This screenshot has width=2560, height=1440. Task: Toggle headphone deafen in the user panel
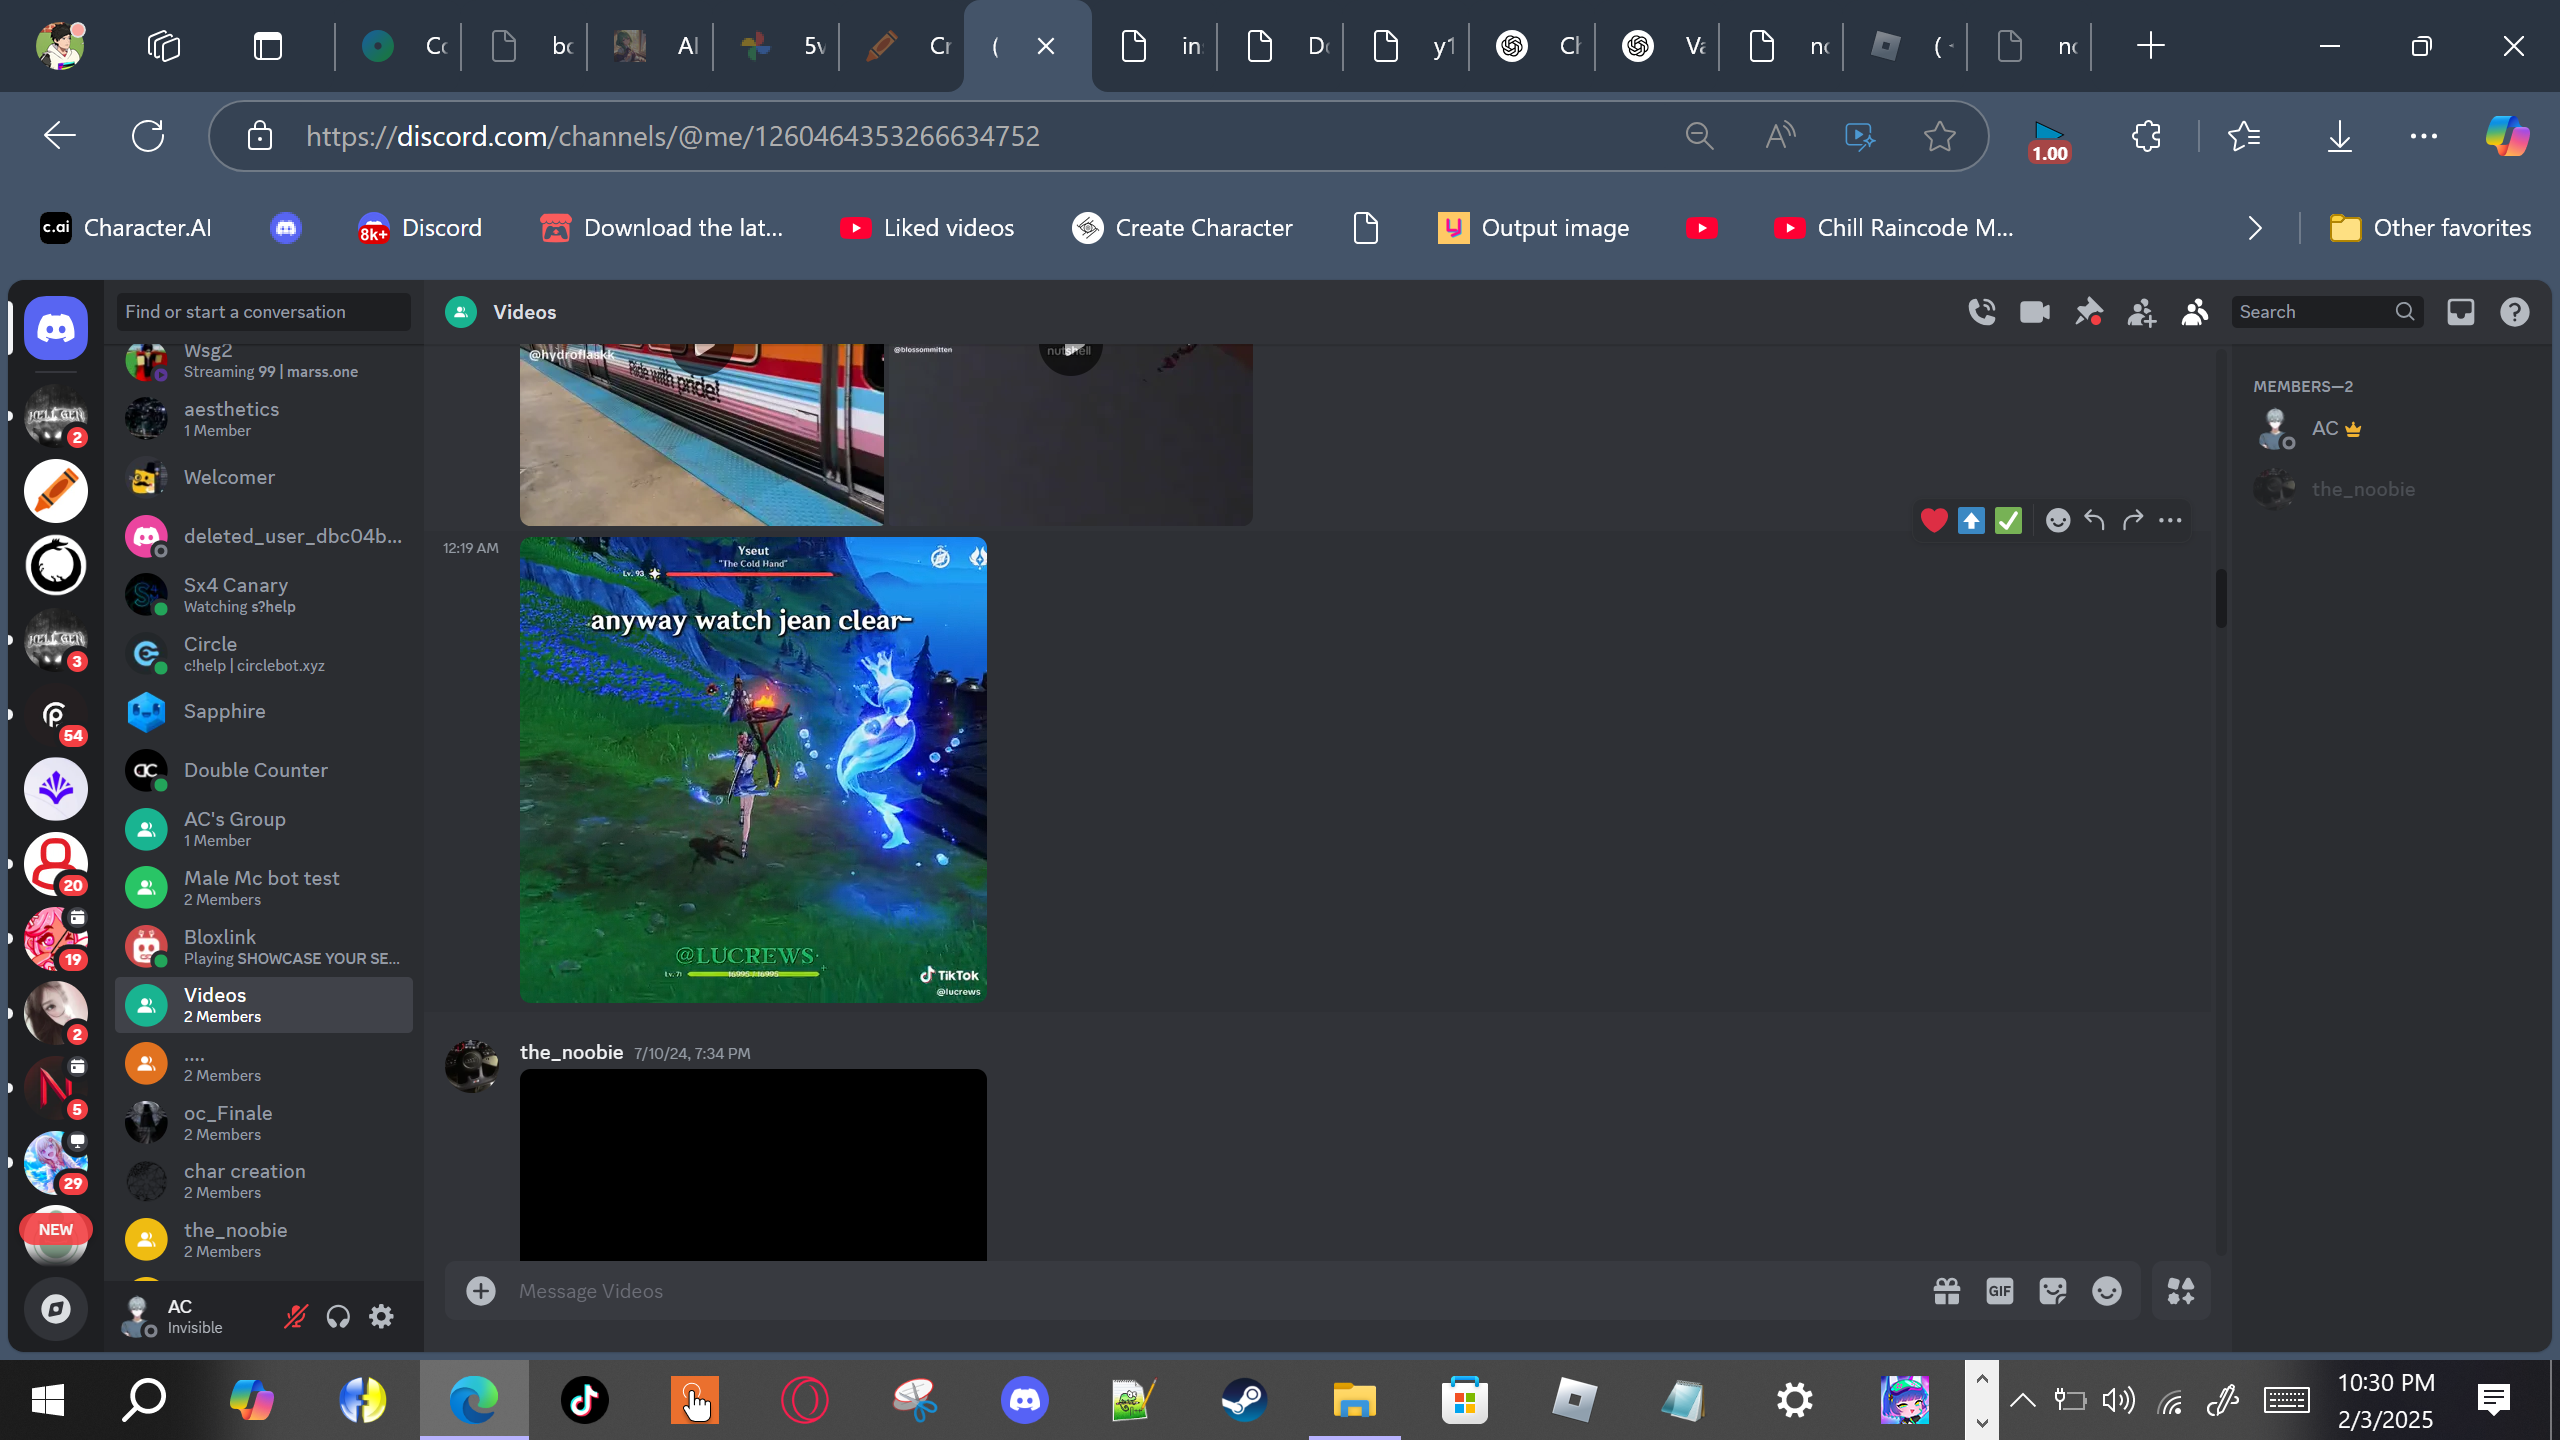pos(338,1316)
